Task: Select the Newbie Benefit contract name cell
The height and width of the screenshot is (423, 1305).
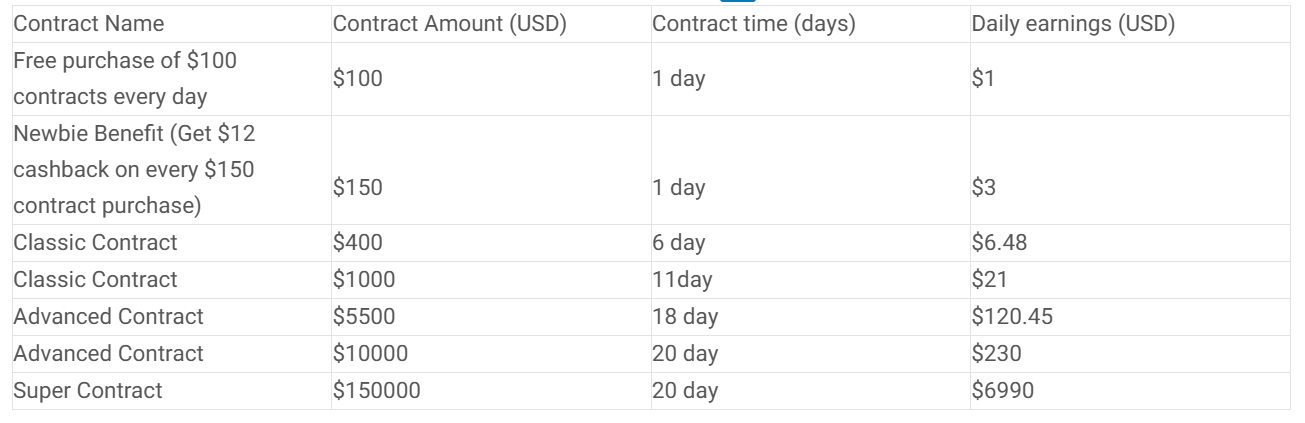Action: [x=133, y=169]
